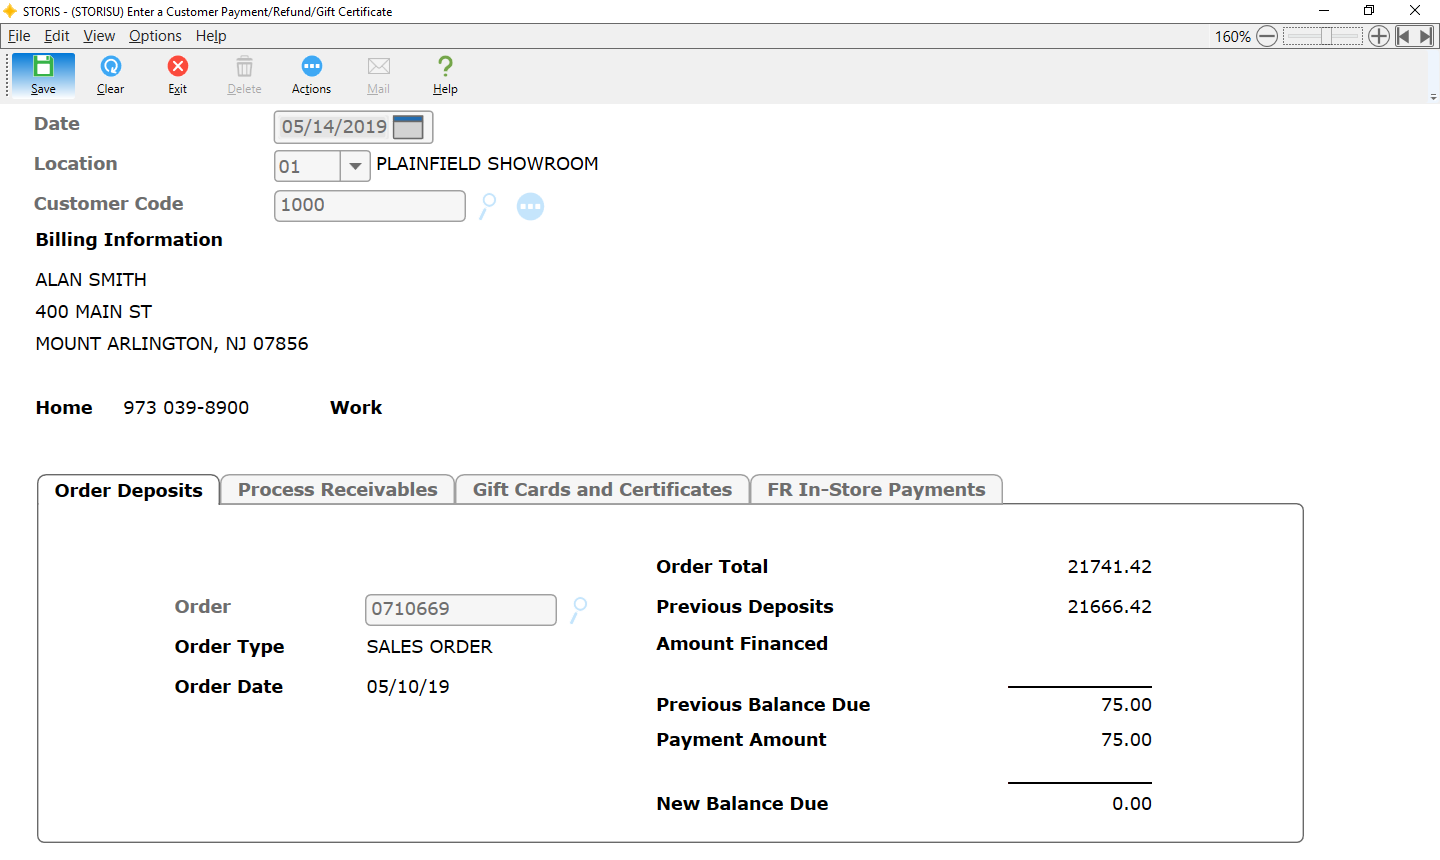The image size is (1440, 860).
Task: Expand the Location dropdown
Action: pyautogui.click(x=355, y=166)
